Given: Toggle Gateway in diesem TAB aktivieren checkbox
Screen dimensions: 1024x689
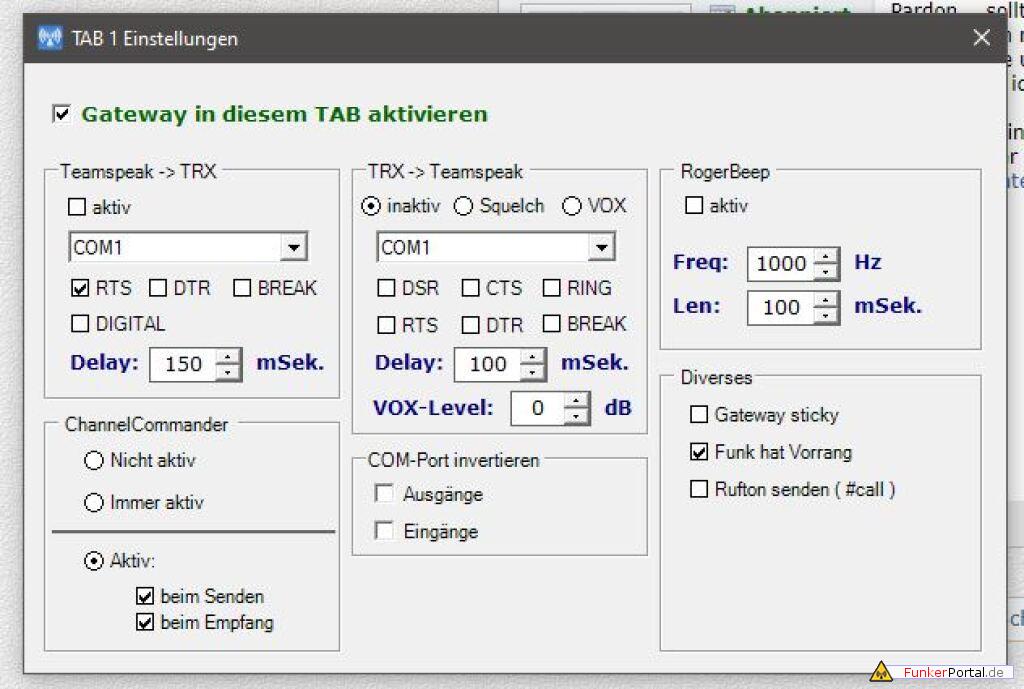Looking at the screenshot, I should tap(62, 114).
